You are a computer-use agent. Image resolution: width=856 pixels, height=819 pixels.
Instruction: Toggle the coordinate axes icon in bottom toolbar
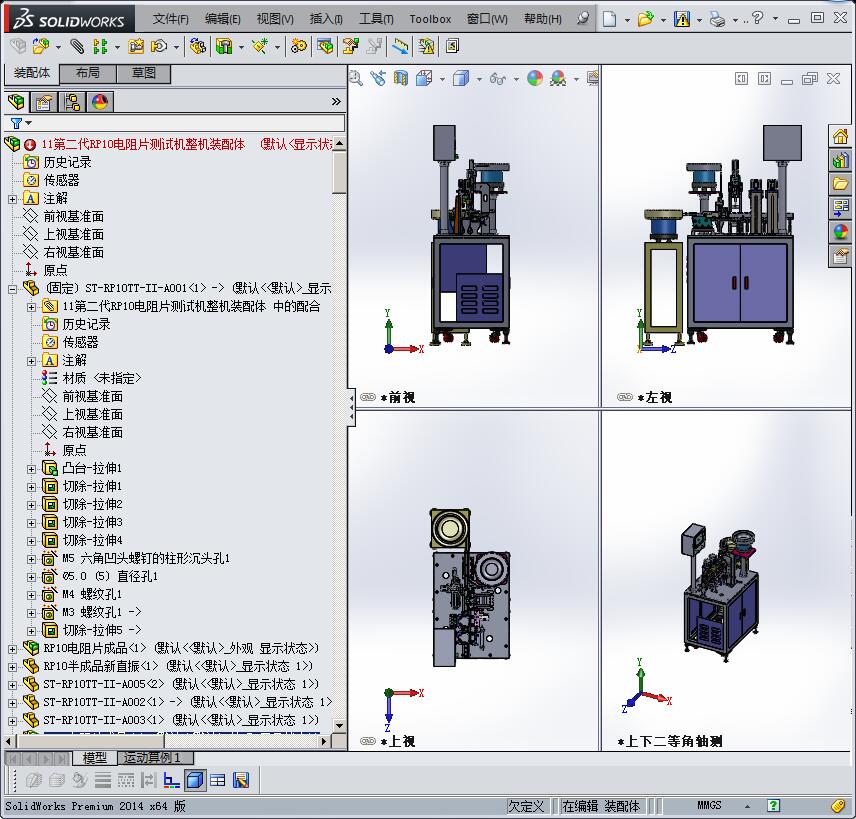click(x=171, y=780)
